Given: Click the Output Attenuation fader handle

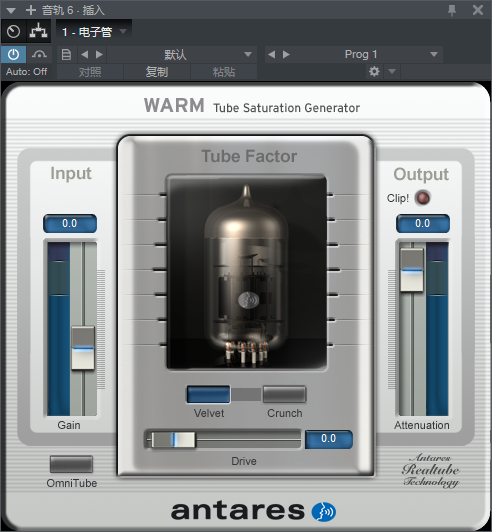Looking at the screenshot, I should [412, 270].
